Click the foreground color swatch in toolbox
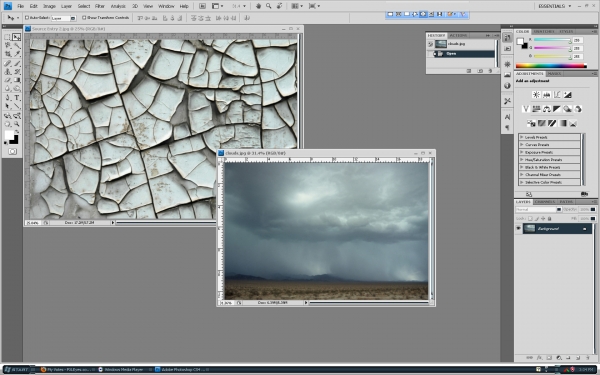The width and height of the screenshot is (600, 375). point(9,135)
